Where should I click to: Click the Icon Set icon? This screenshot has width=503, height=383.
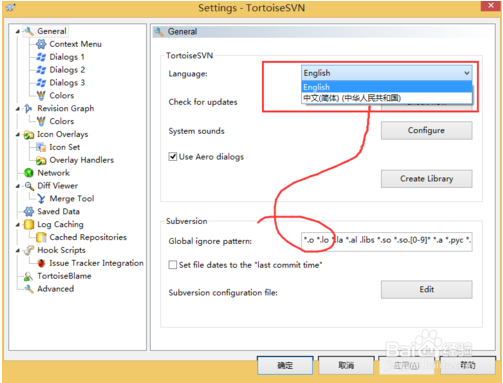click(x=41, y=147)
